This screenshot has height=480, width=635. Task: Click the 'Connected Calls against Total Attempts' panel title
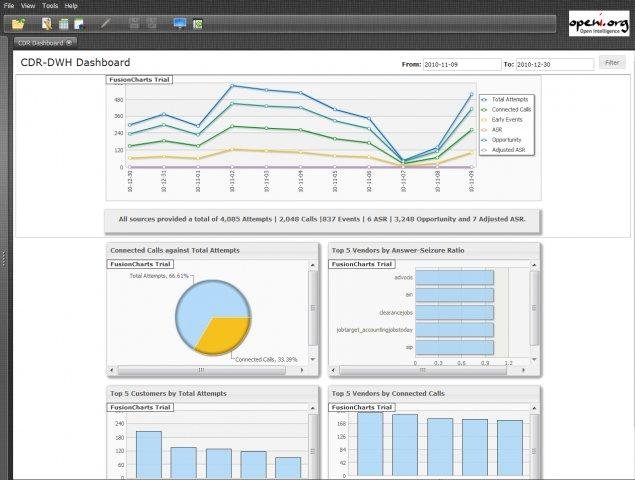175,251
